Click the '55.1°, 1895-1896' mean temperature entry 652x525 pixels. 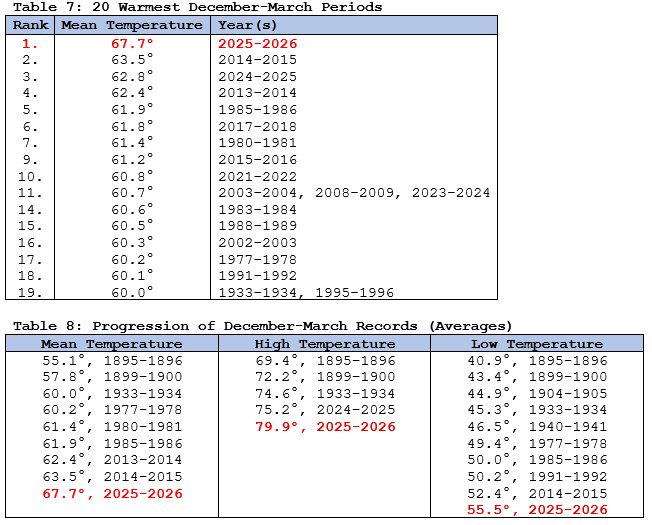click(x=111, y=361)
